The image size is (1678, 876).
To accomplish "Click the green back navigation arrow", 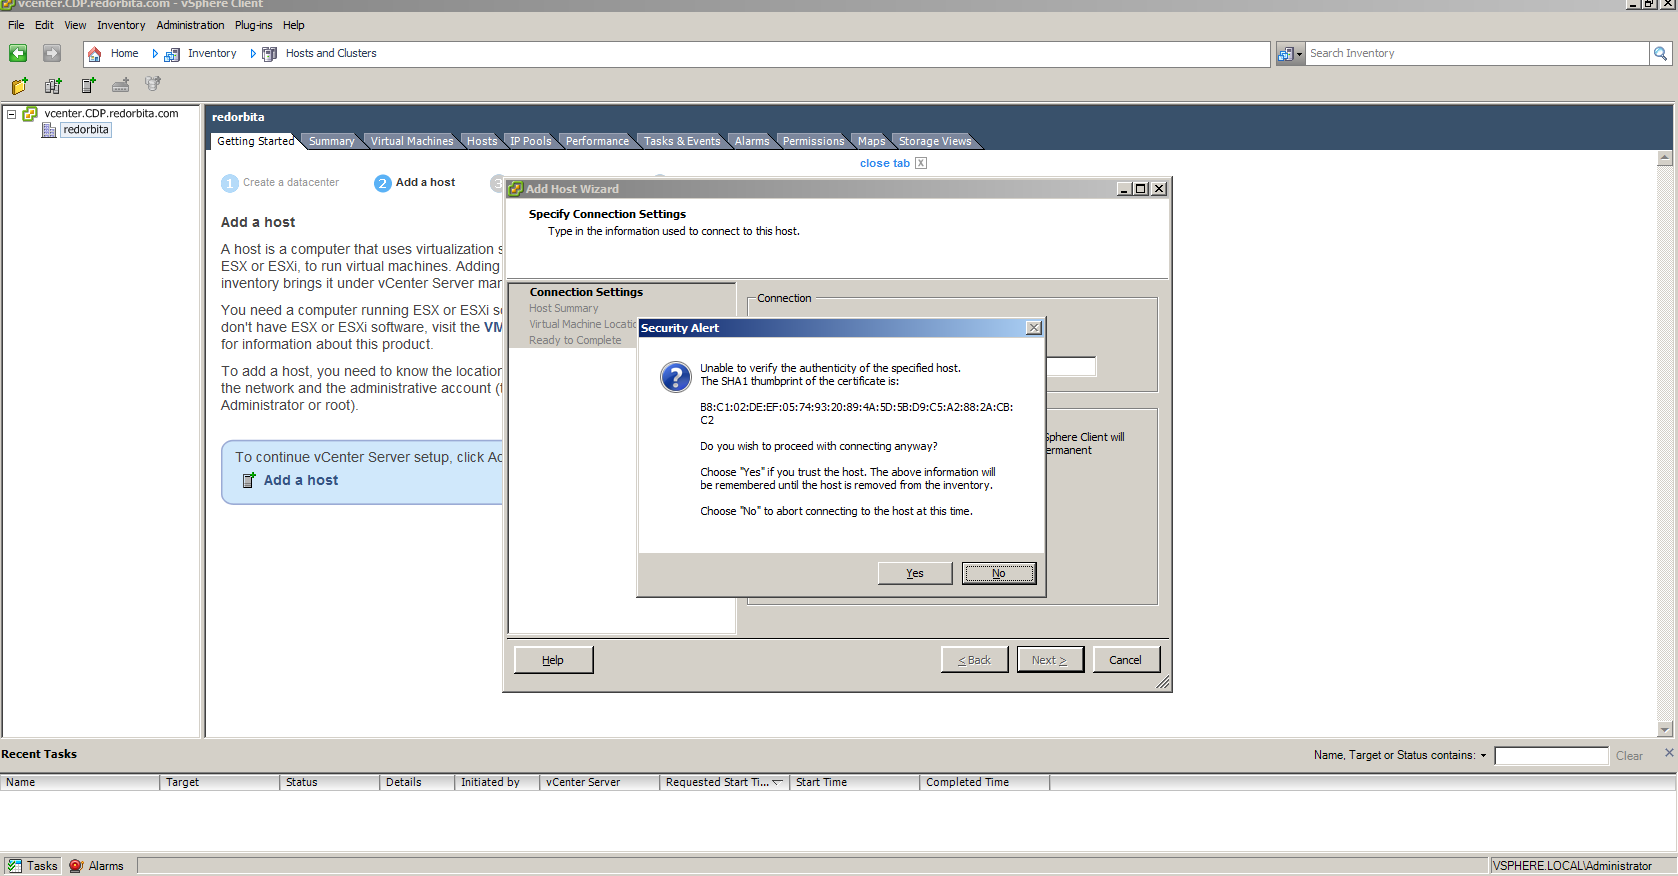I will pyautogui.click(x=18, y=53).
